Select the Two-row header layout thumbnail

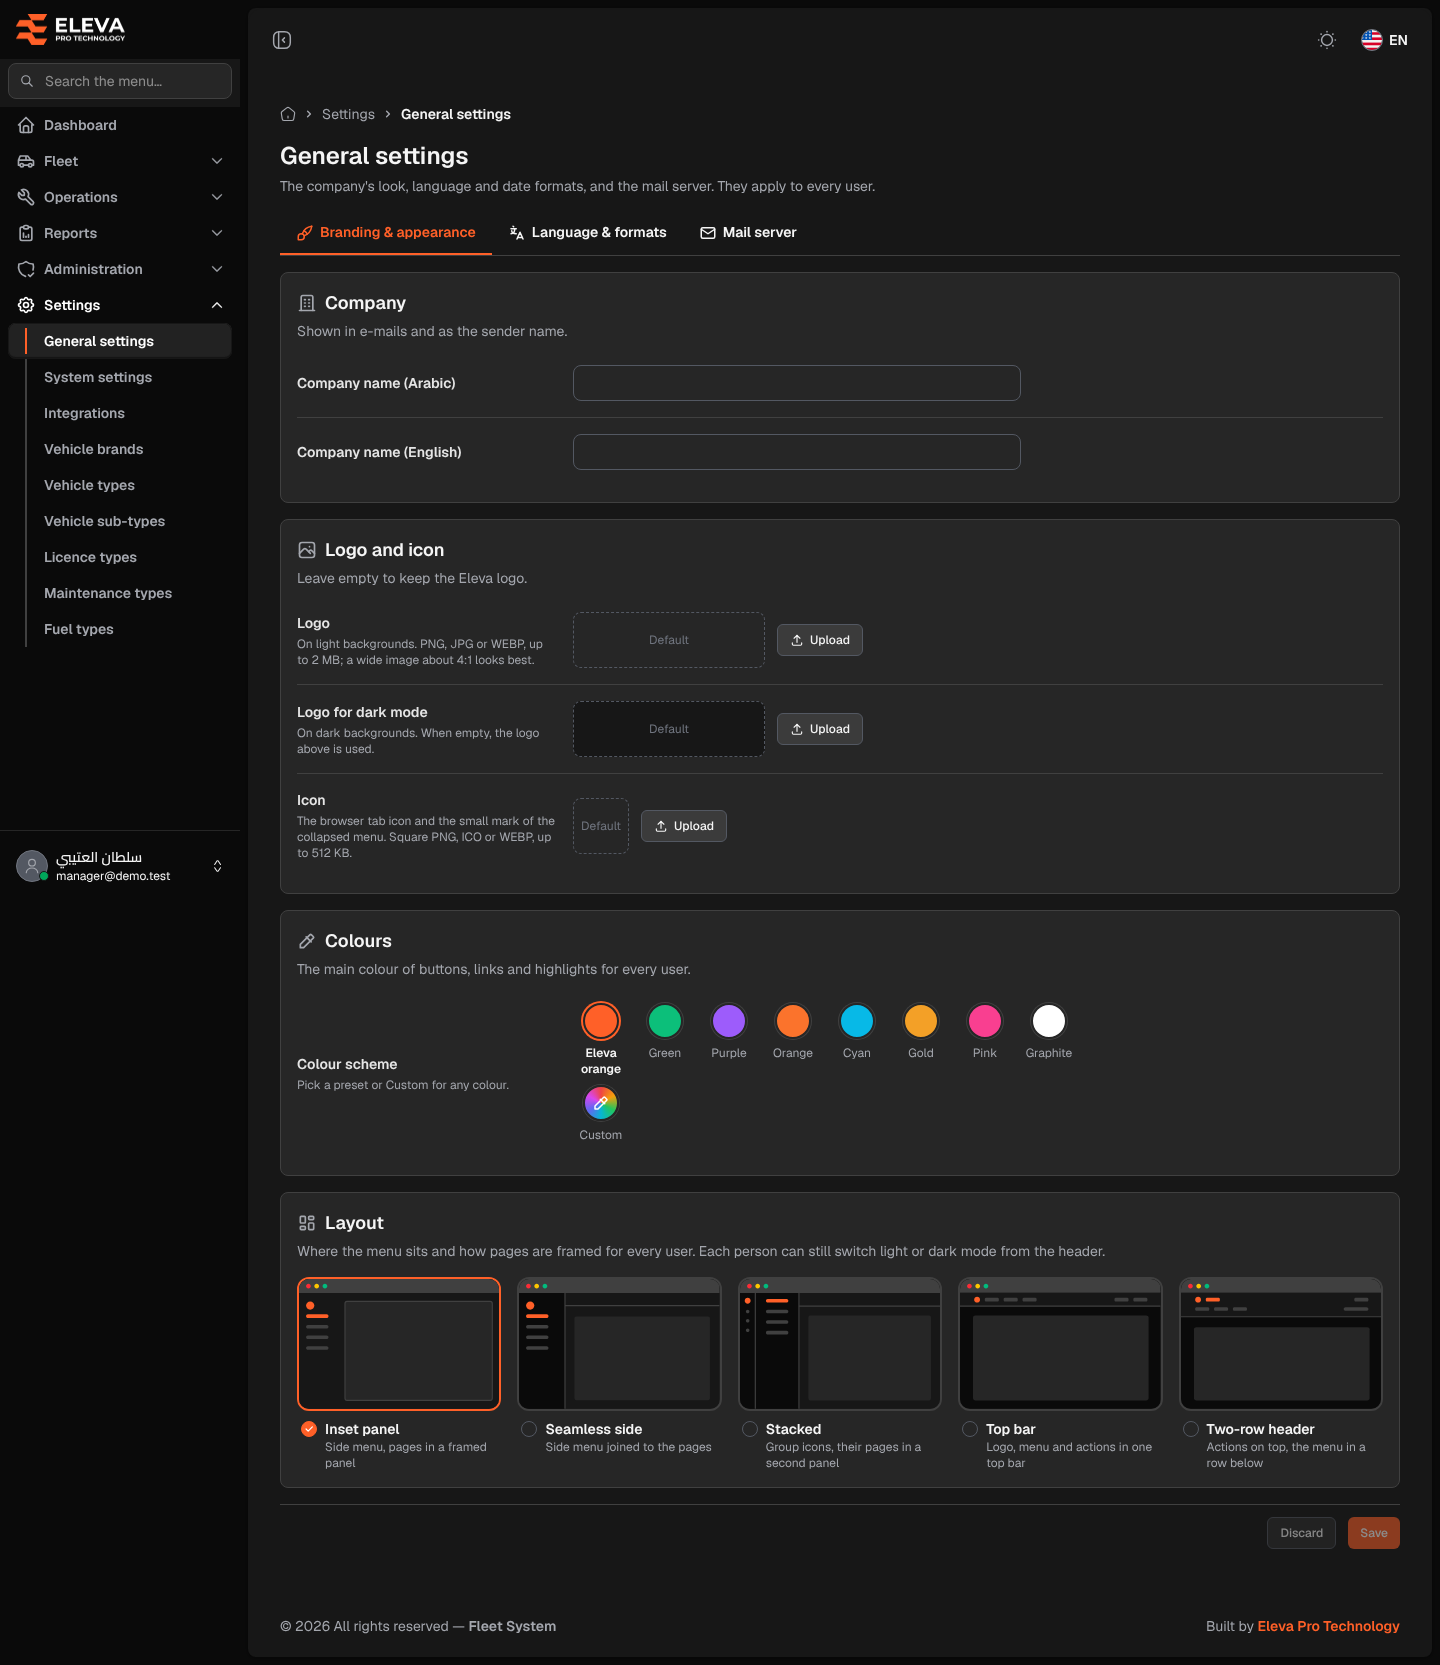pyautogui.click(x=1281, y=1344)
